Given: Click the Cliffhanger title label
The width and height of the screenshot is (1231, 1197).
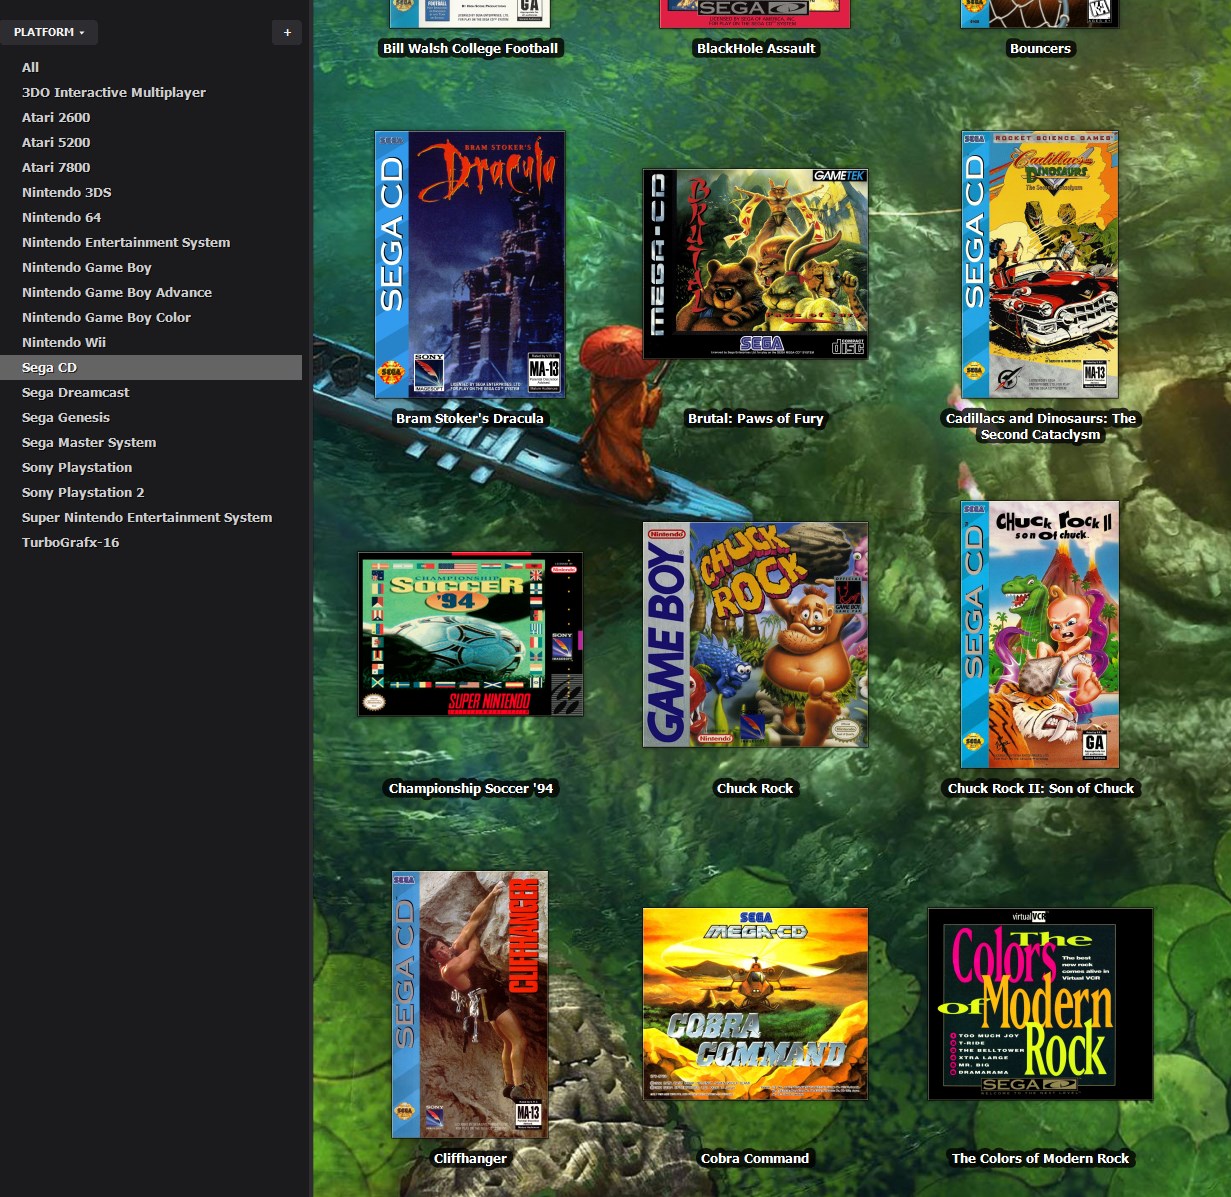Looking at the screenshot, I should [470, 1158].
